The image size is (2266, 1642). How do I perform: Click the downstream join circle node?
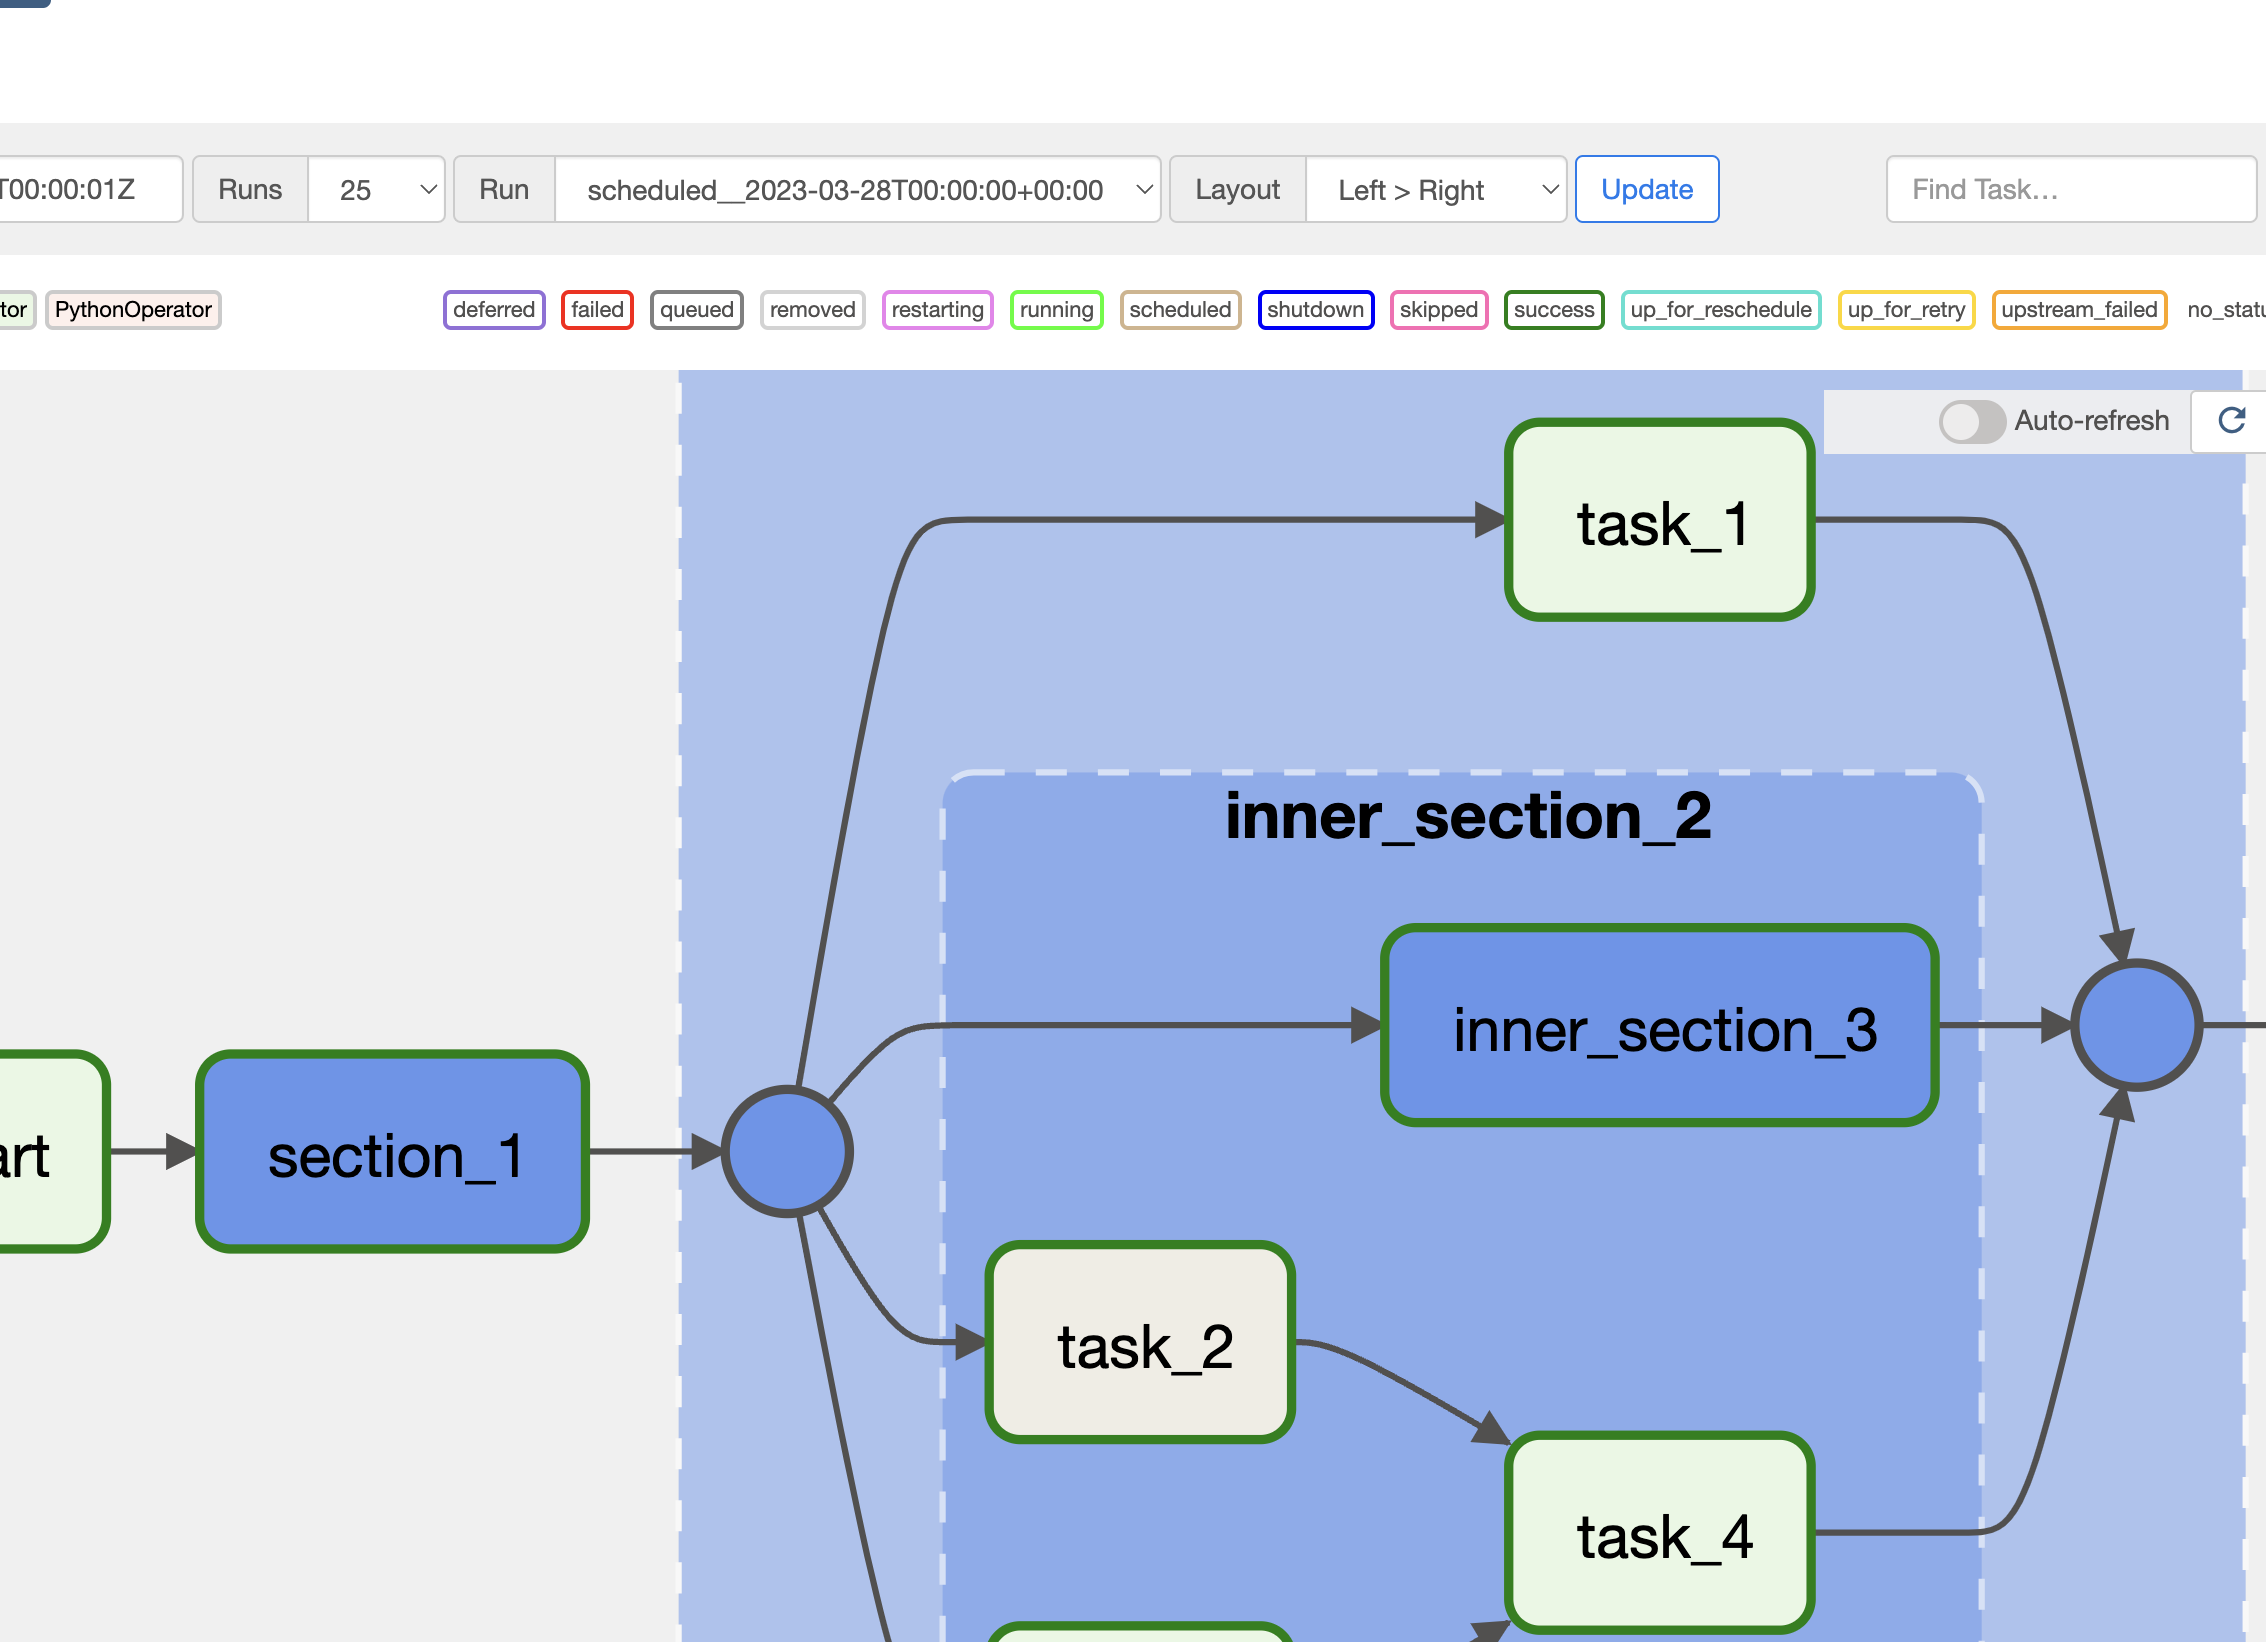point(2136,1025)
